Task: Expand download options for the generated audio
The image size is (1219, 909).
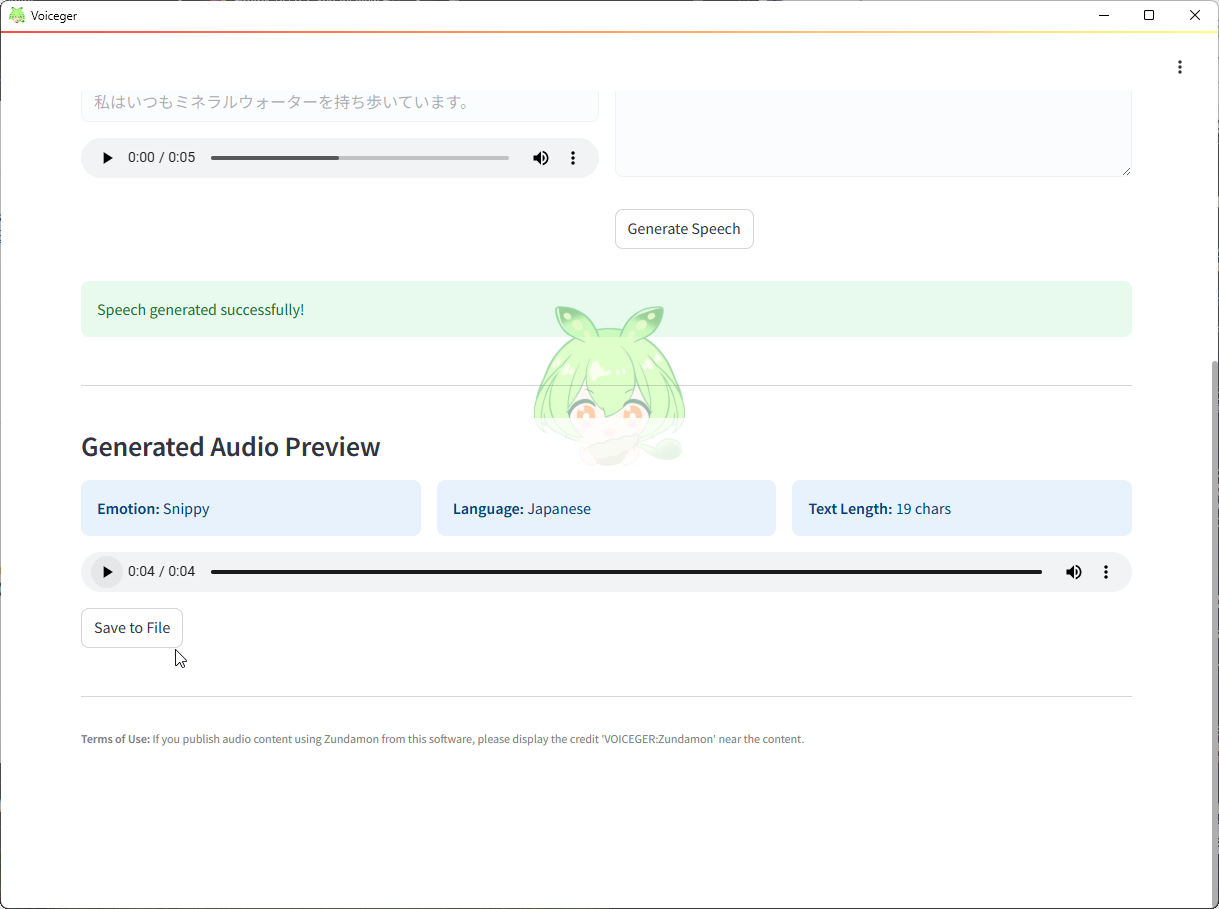Action: pyautogui.click(x=1106, y=571)
